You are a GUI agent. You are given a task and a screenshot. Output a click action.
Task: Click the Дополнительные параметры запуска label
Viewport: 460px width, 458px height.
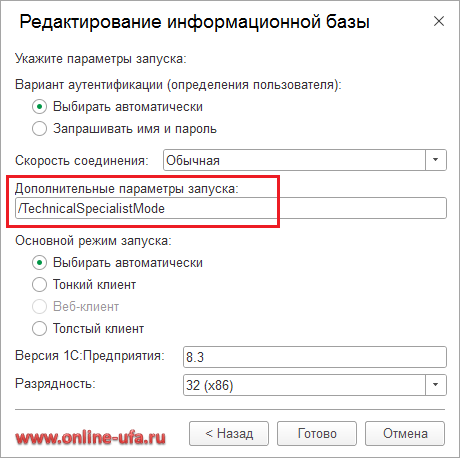(127, 189)
